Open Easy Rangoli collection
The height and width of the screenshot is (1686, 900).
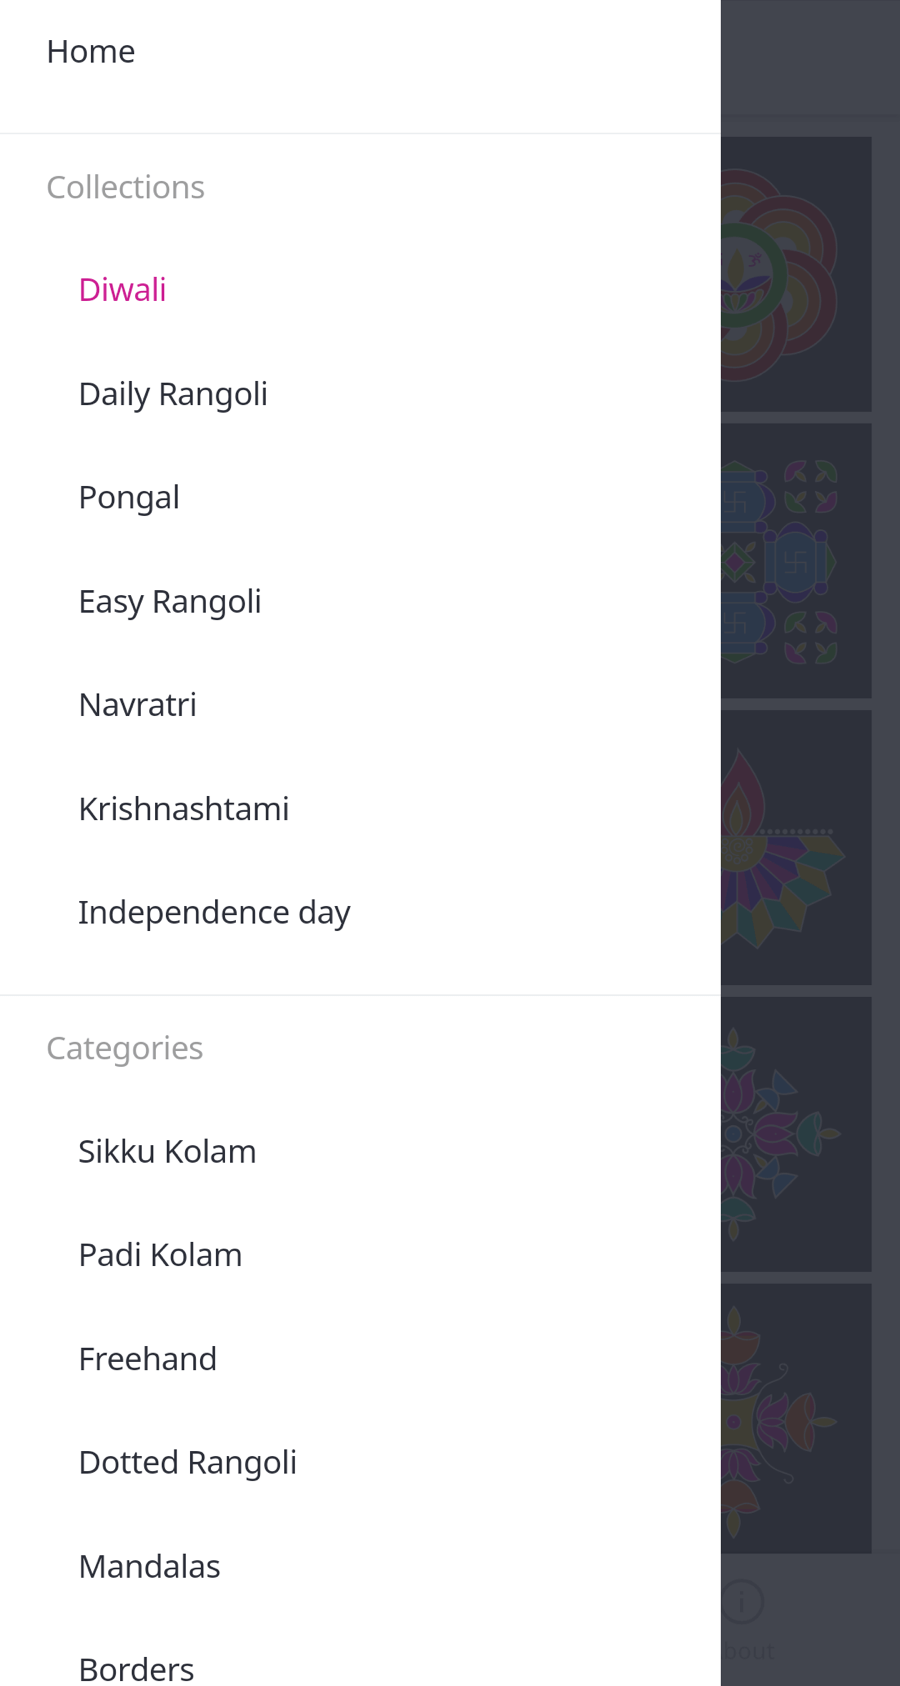tap(170, 601)
